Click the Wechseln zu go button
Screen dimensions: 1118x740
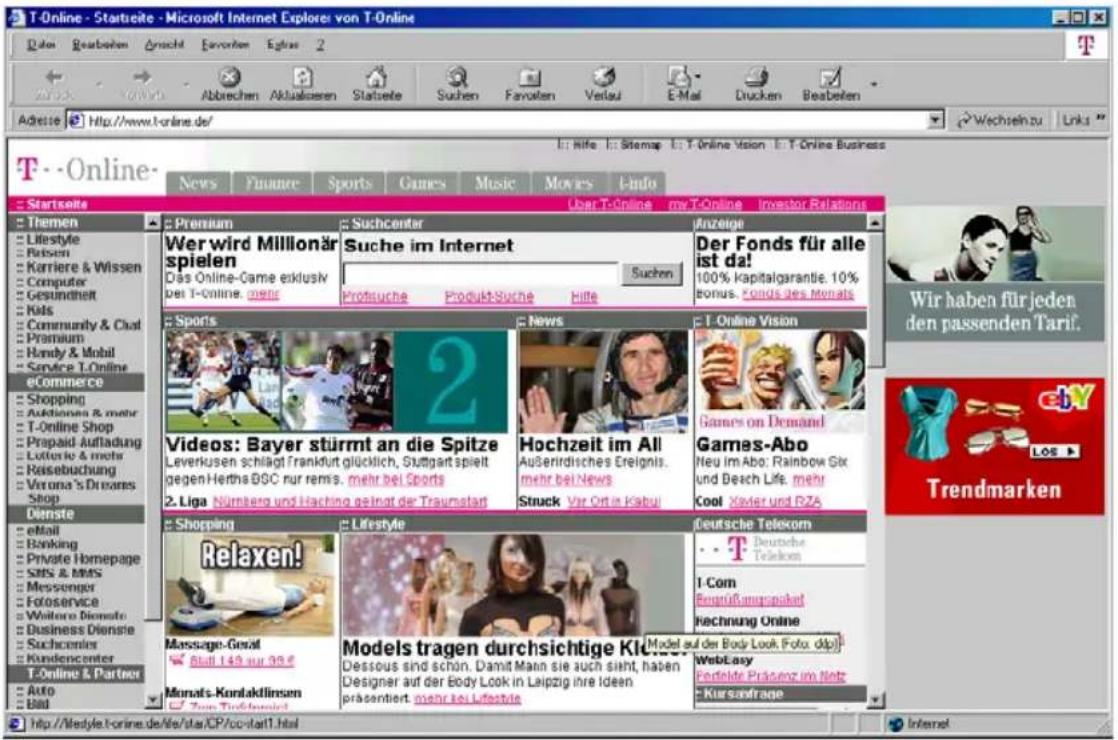1000,120
